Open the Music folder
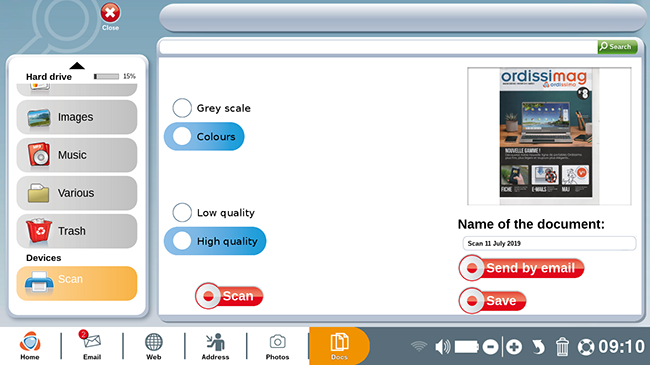This screenshot has width=650, height=365. coord(77,155)
